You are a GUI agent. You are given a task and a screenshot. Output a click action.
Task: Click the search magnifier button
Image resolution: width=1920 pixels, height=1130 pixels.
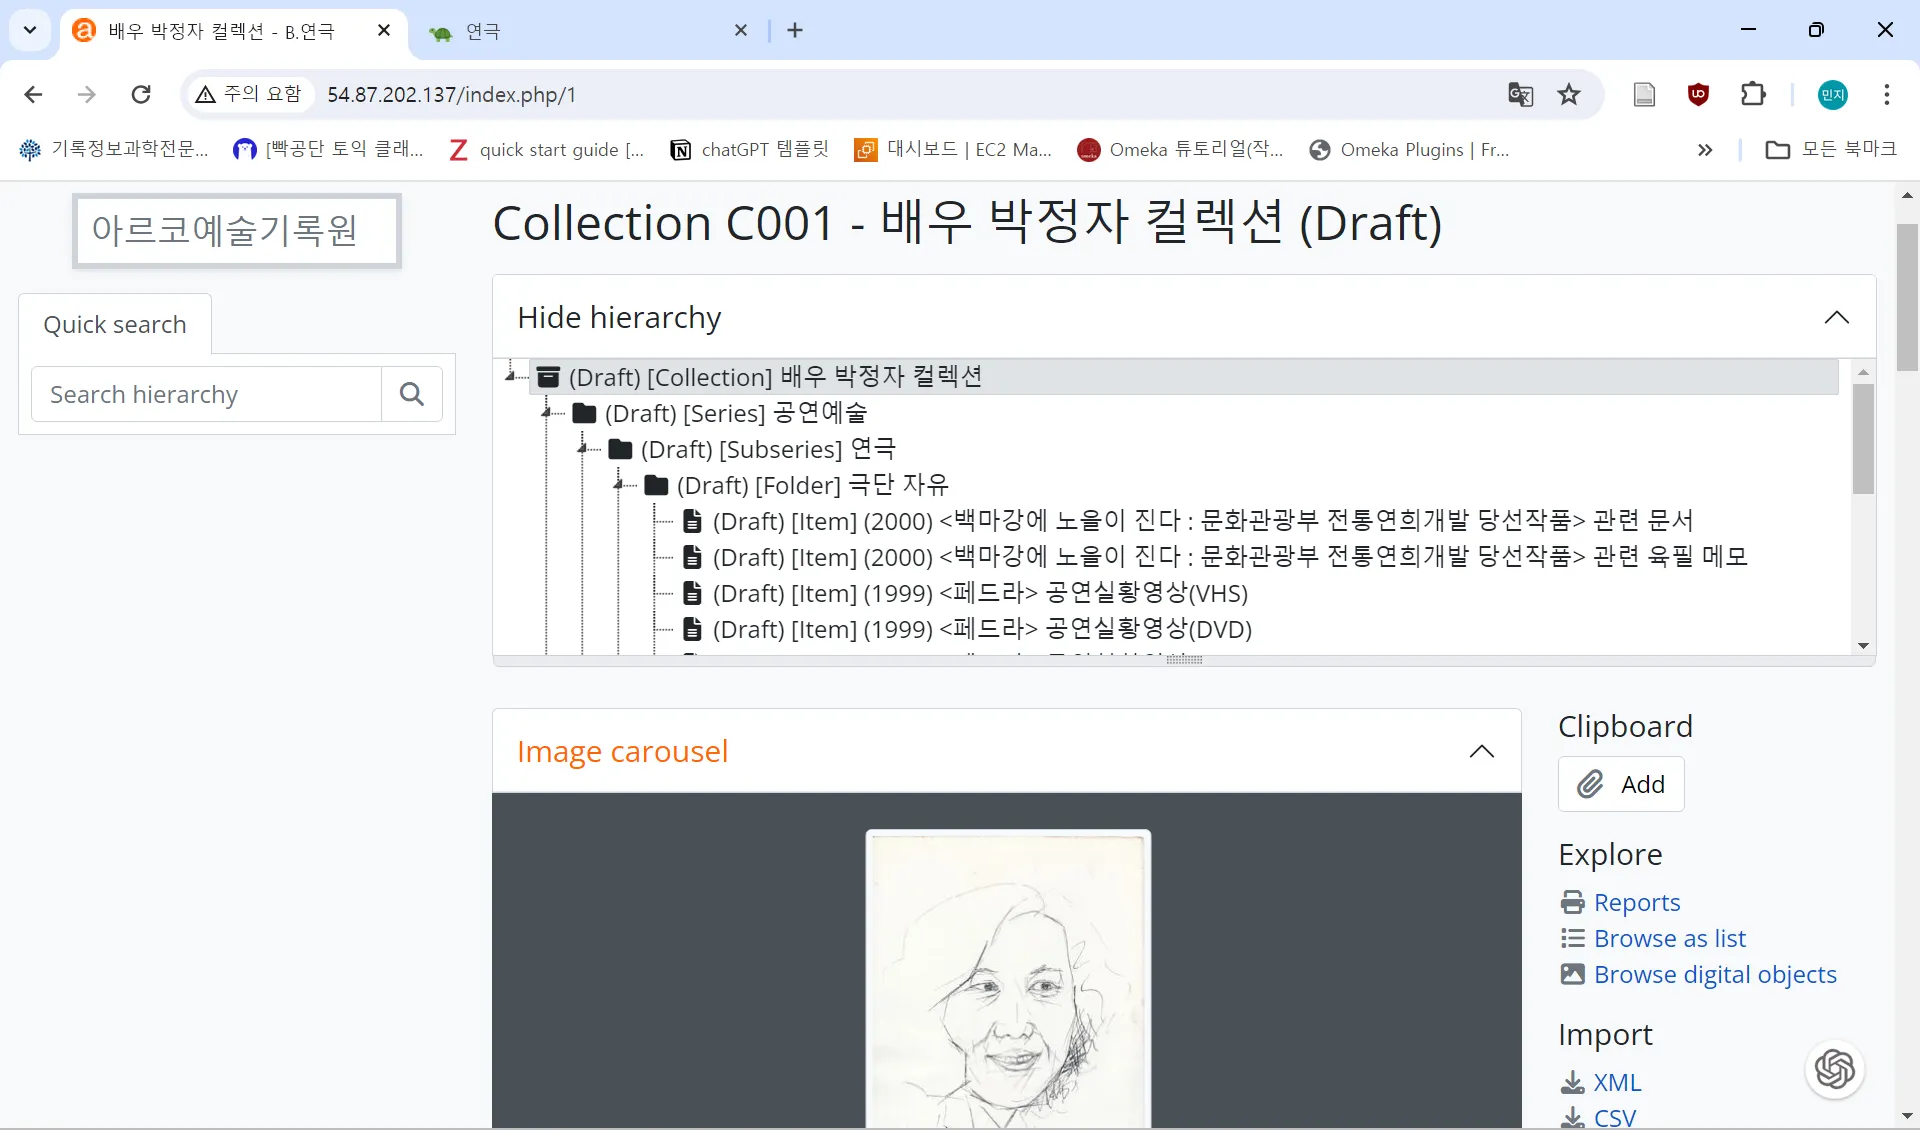point(411,394)
